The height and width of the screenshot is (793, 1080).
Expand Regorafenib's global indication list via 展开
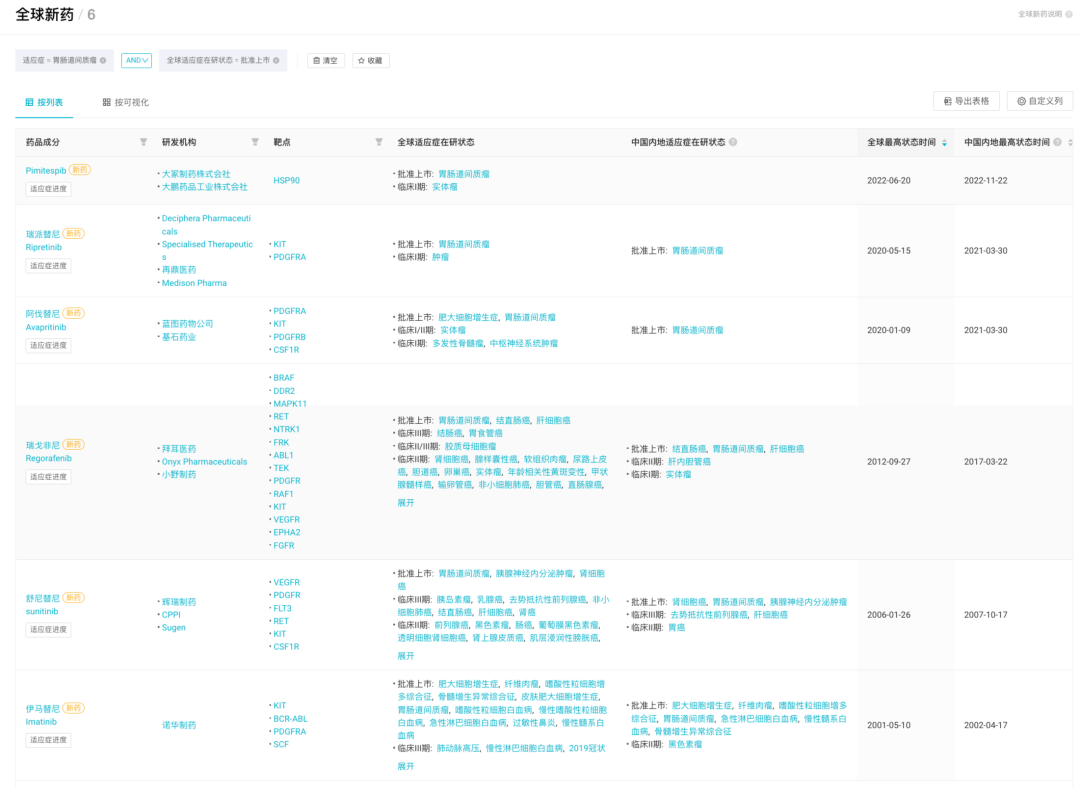(405, 503)
